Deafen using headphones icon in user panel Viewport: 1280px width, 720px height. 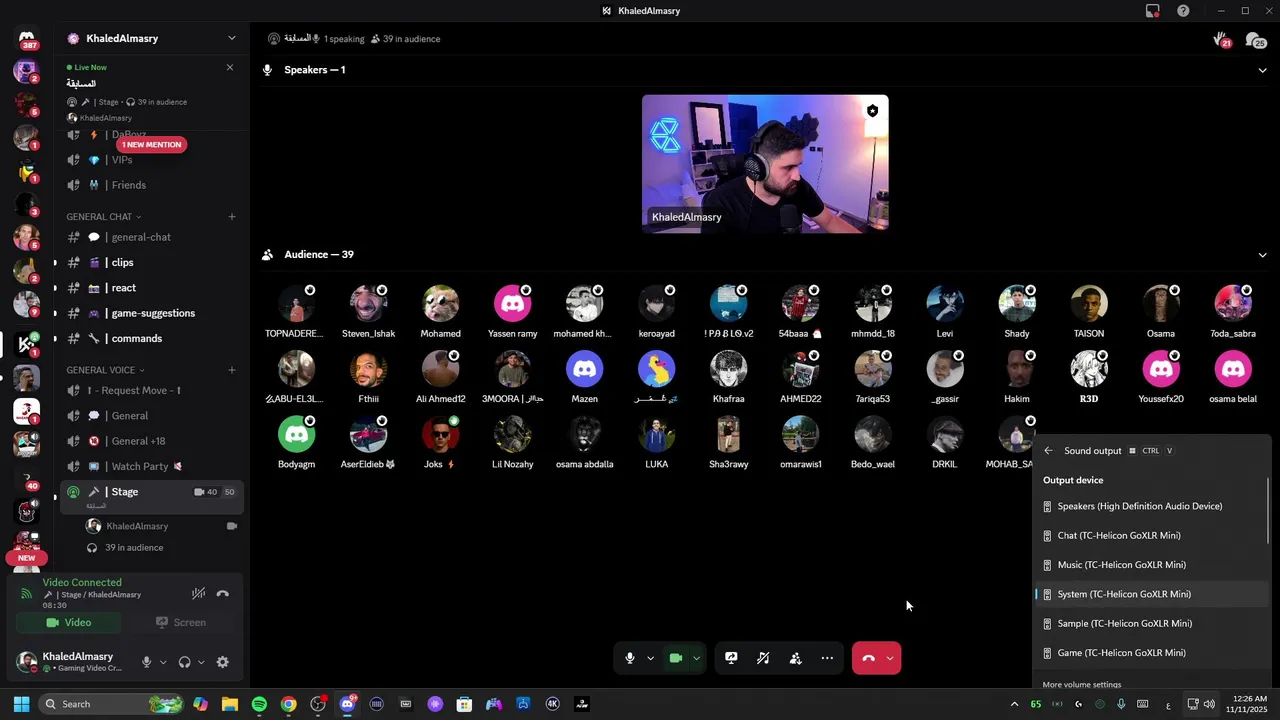pyautogui.click(x=185, y=662)
